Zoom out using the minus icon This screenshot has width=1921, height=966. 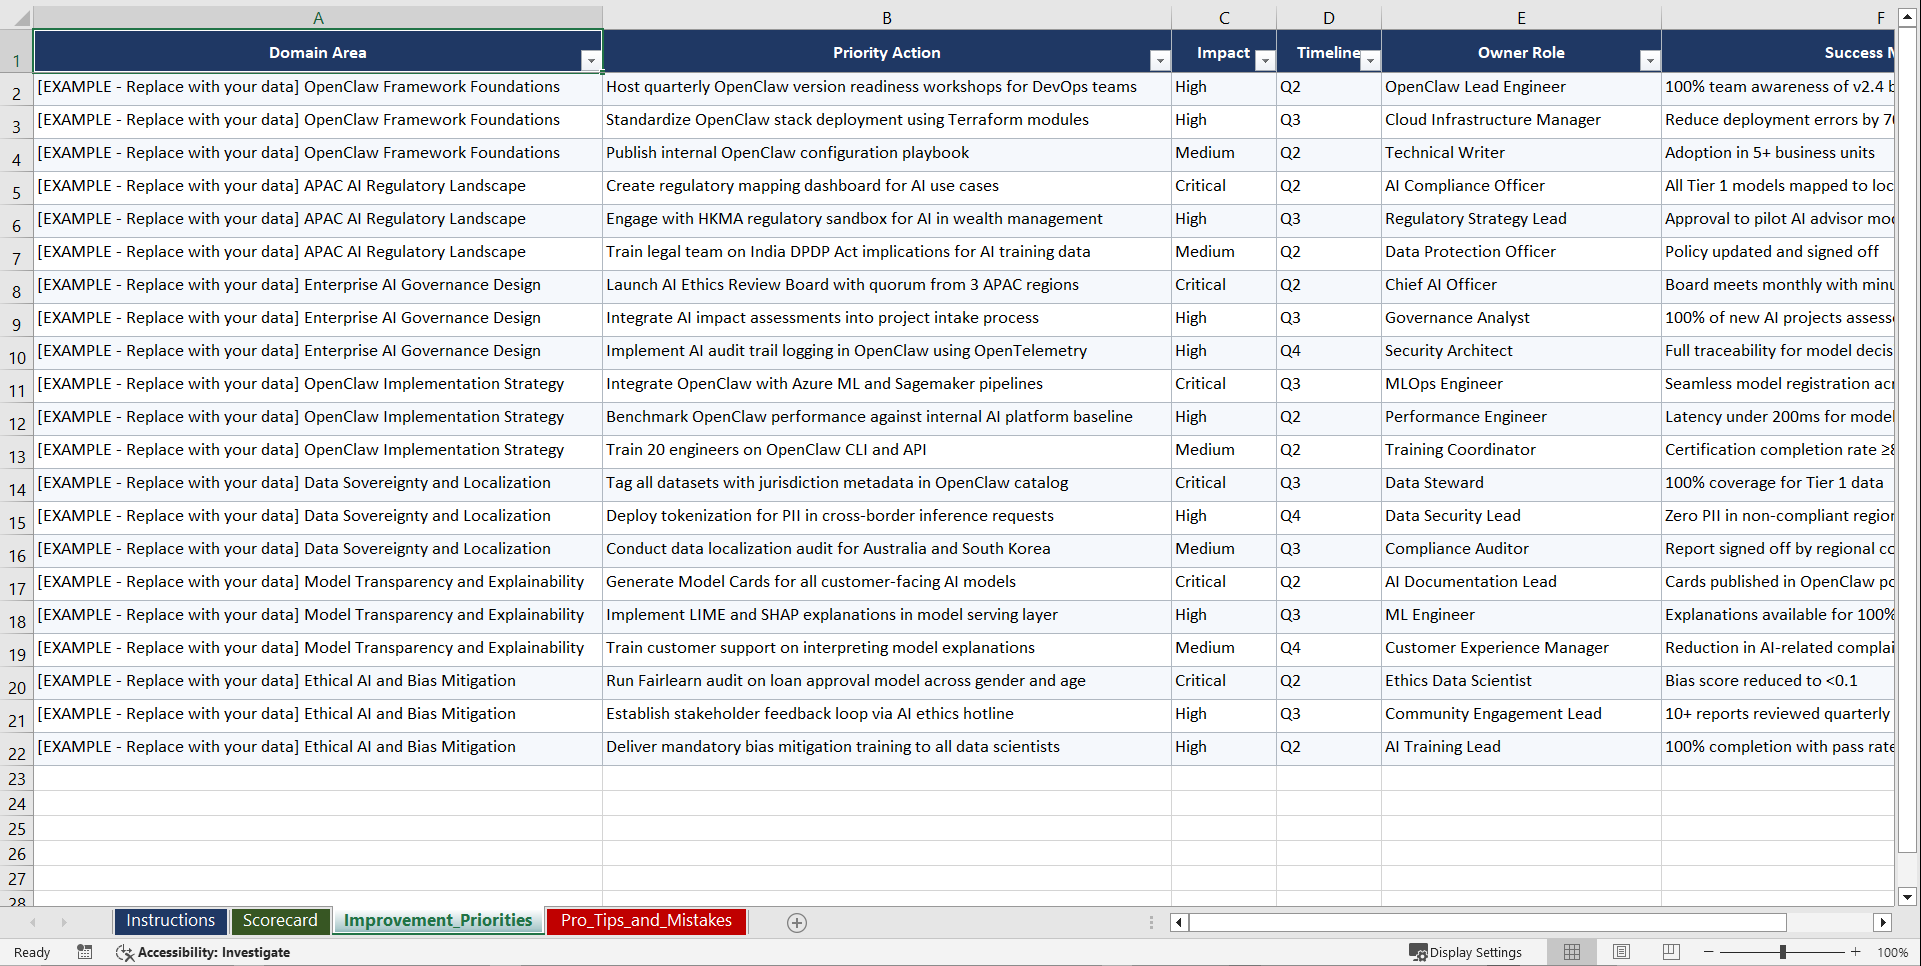coord(1709,952)
